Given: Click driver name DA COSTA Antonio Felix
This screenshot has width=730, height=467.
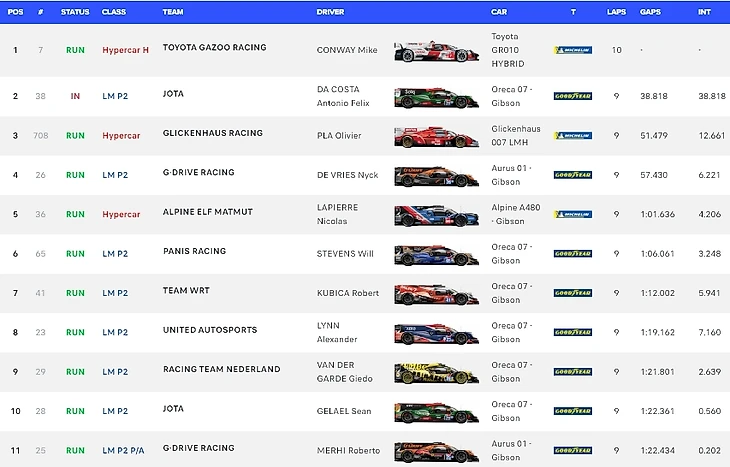Looking at the screenshot, I should pos(343,96).
